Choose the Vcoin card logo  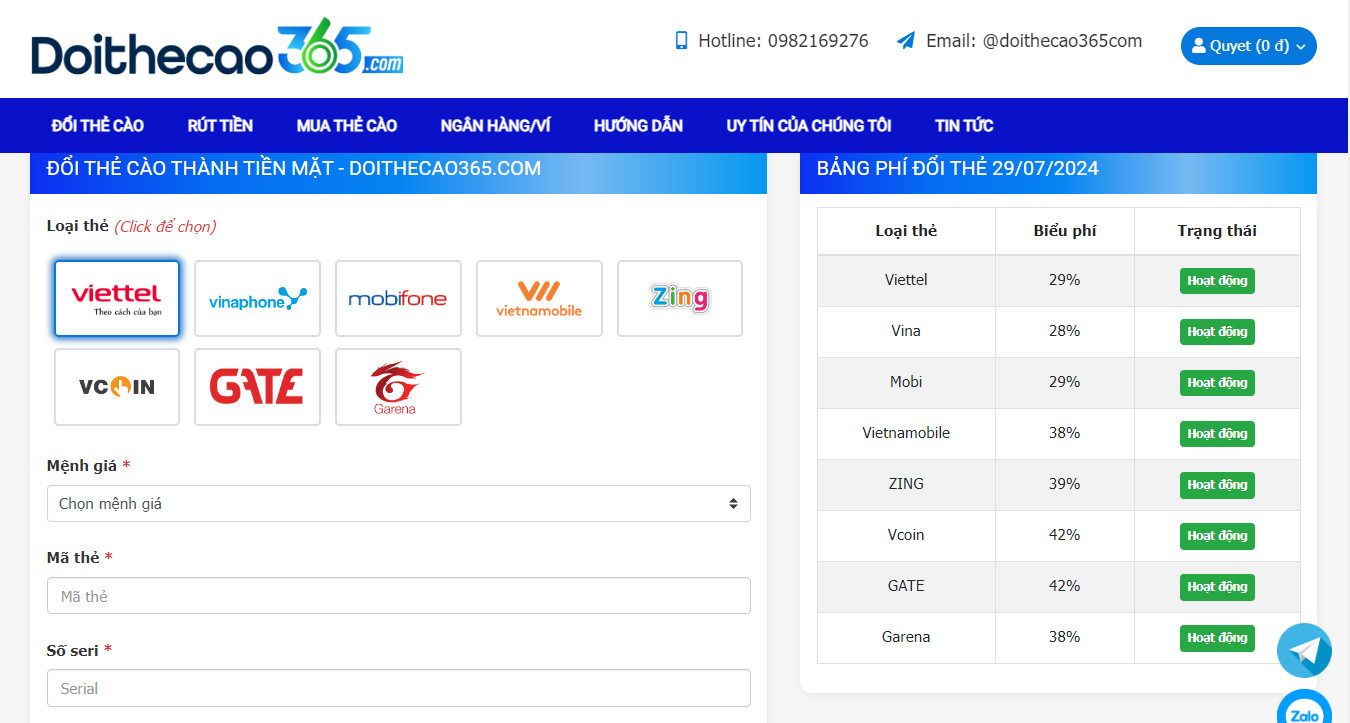point(117,386)
